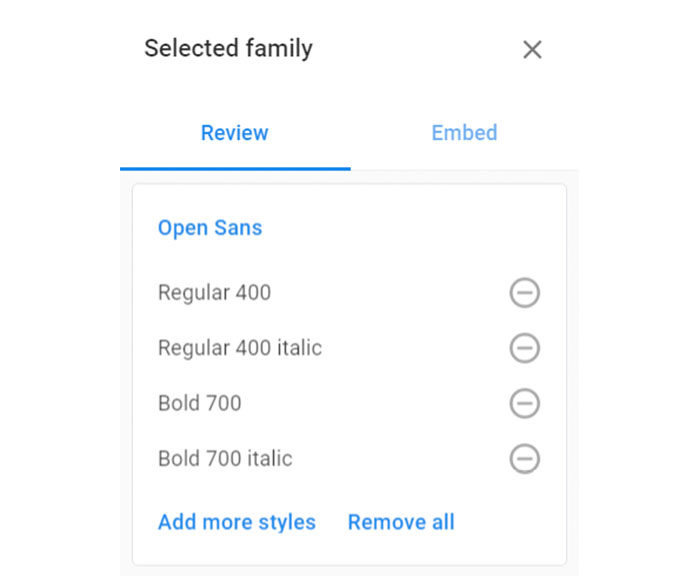
Task: Open the Embed tab
Action: pos(464,133)
